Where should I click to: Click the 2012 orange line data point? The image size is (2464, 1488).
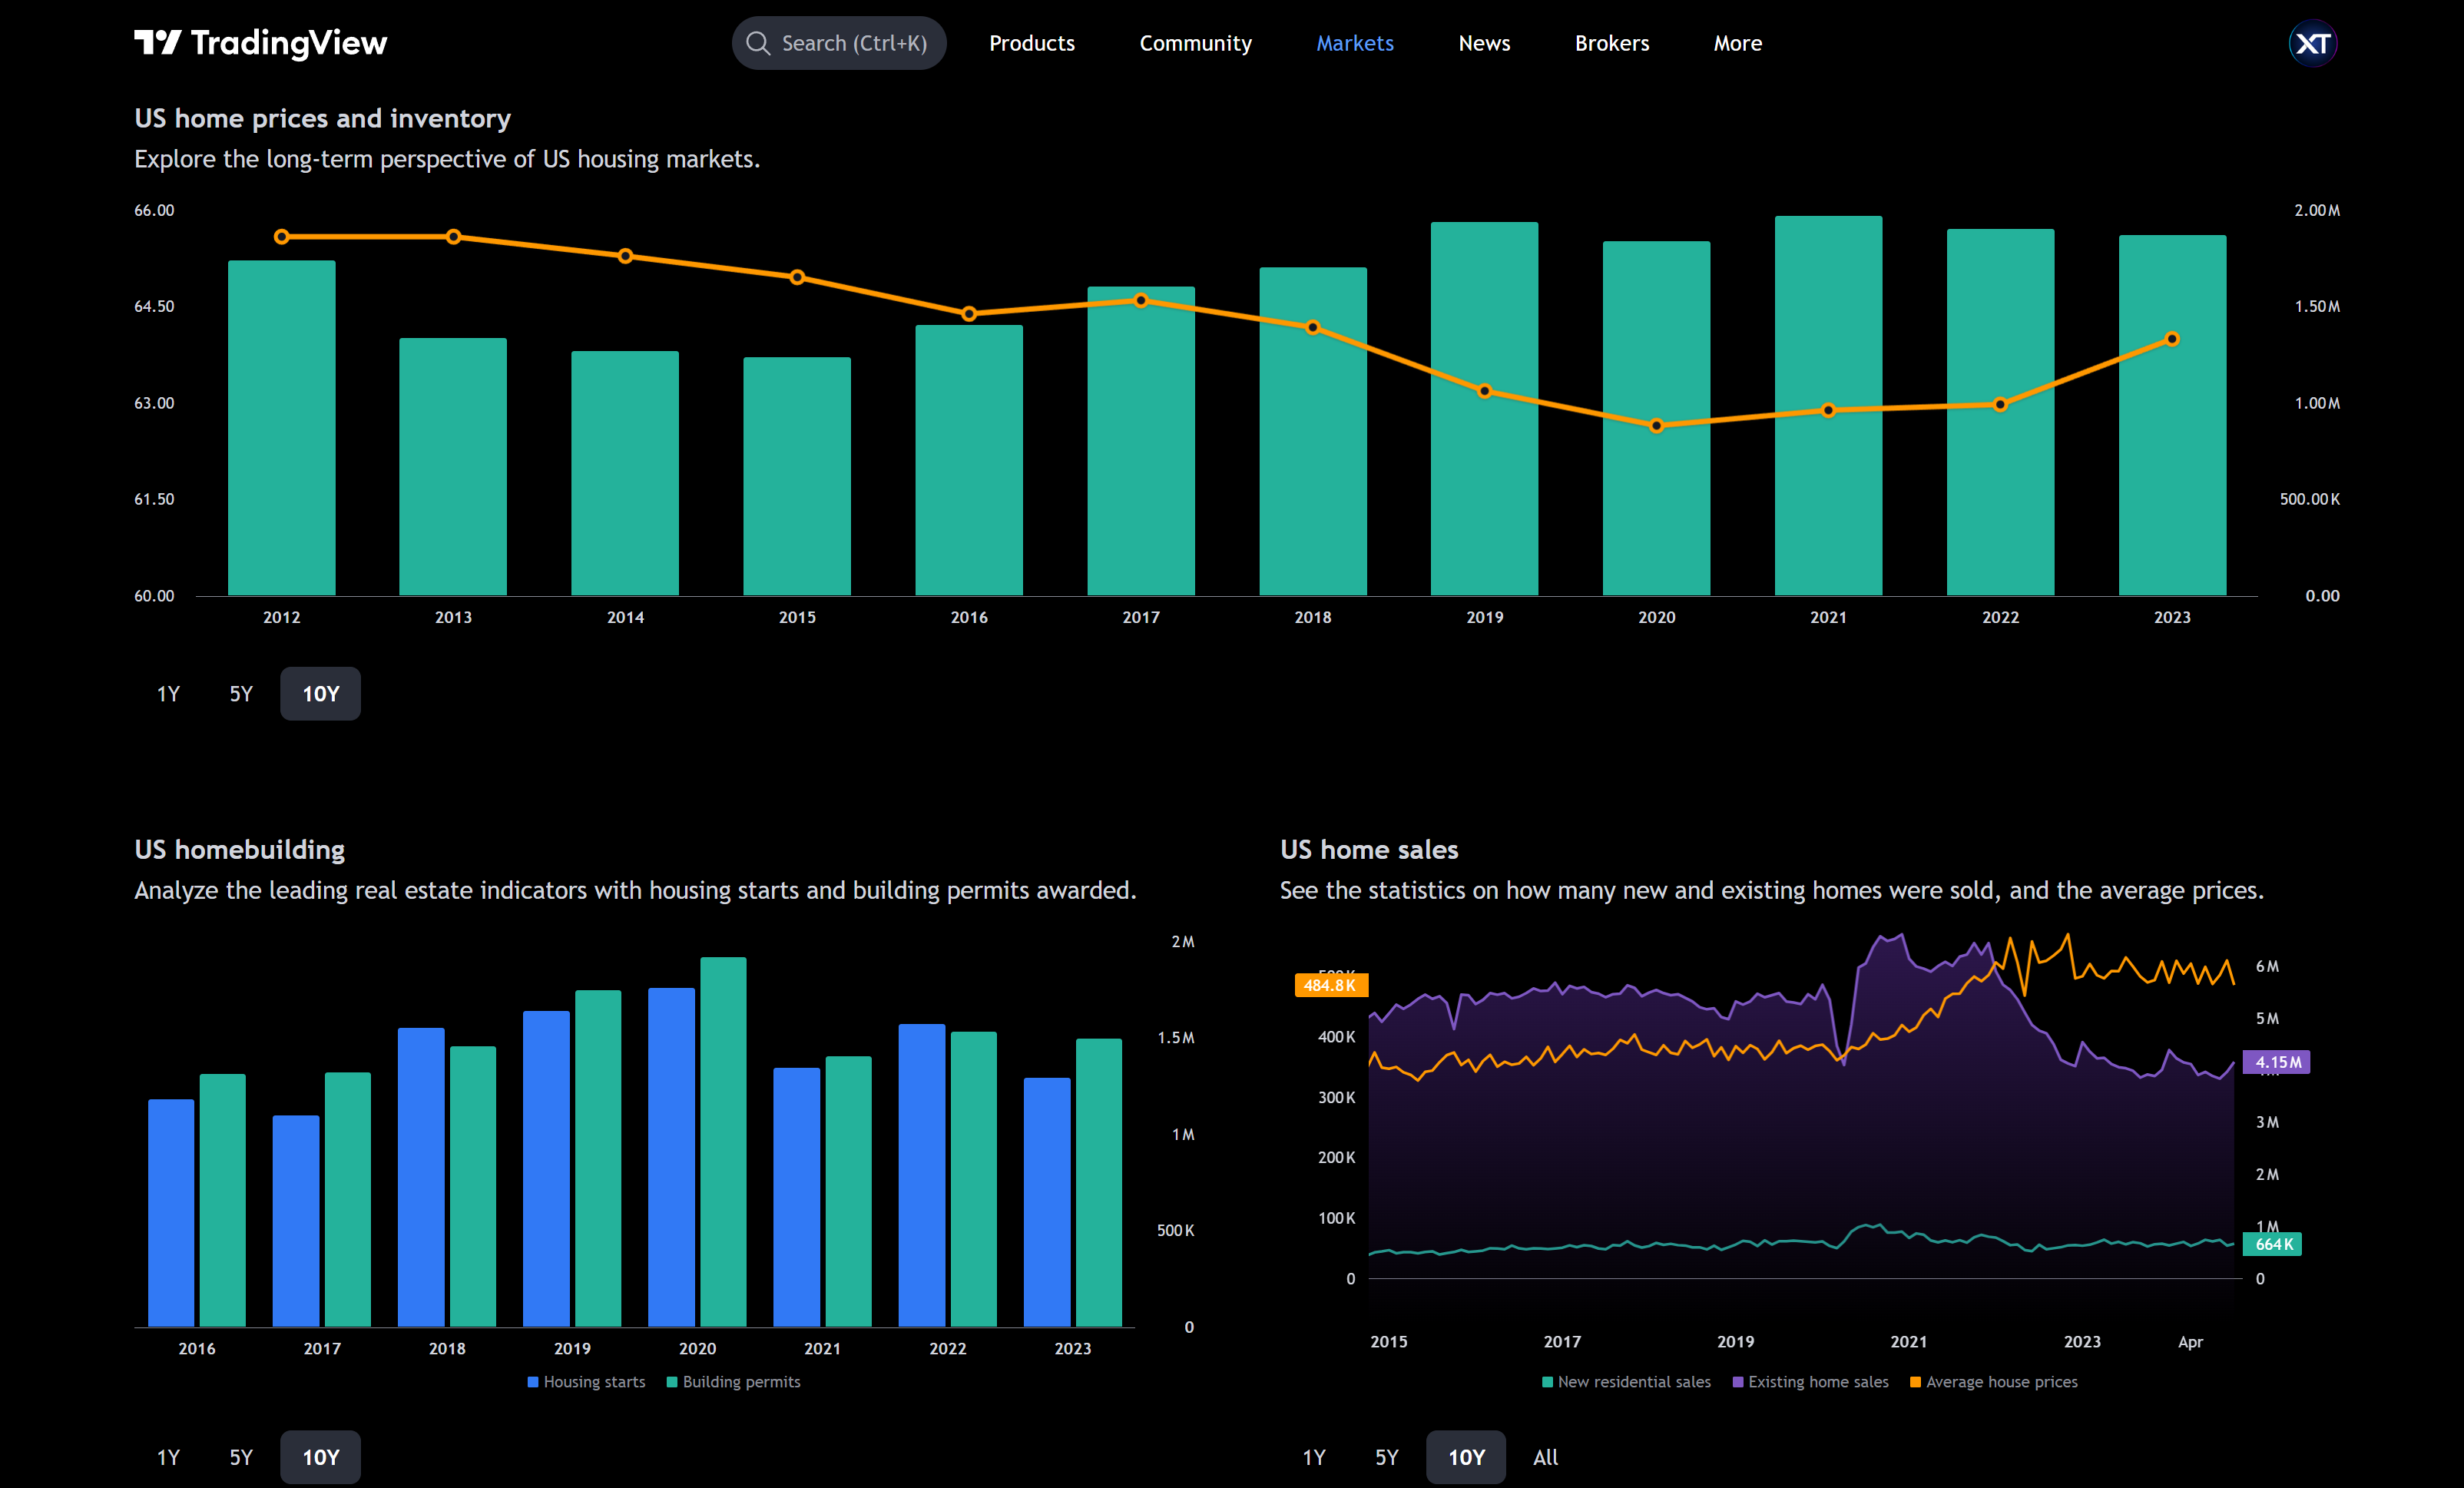(282, 237)
